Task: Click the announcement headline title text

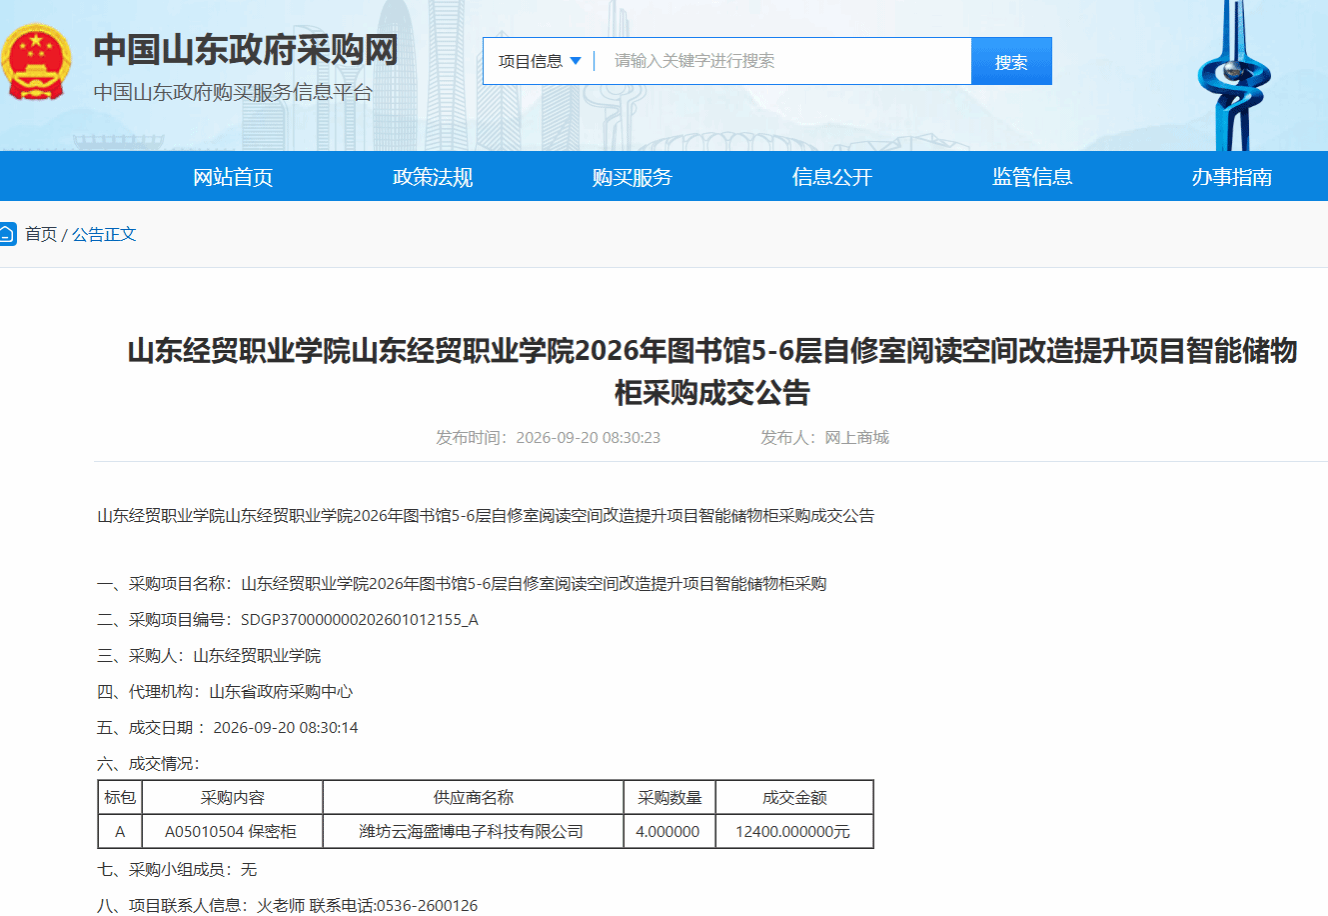Action: 712,371
